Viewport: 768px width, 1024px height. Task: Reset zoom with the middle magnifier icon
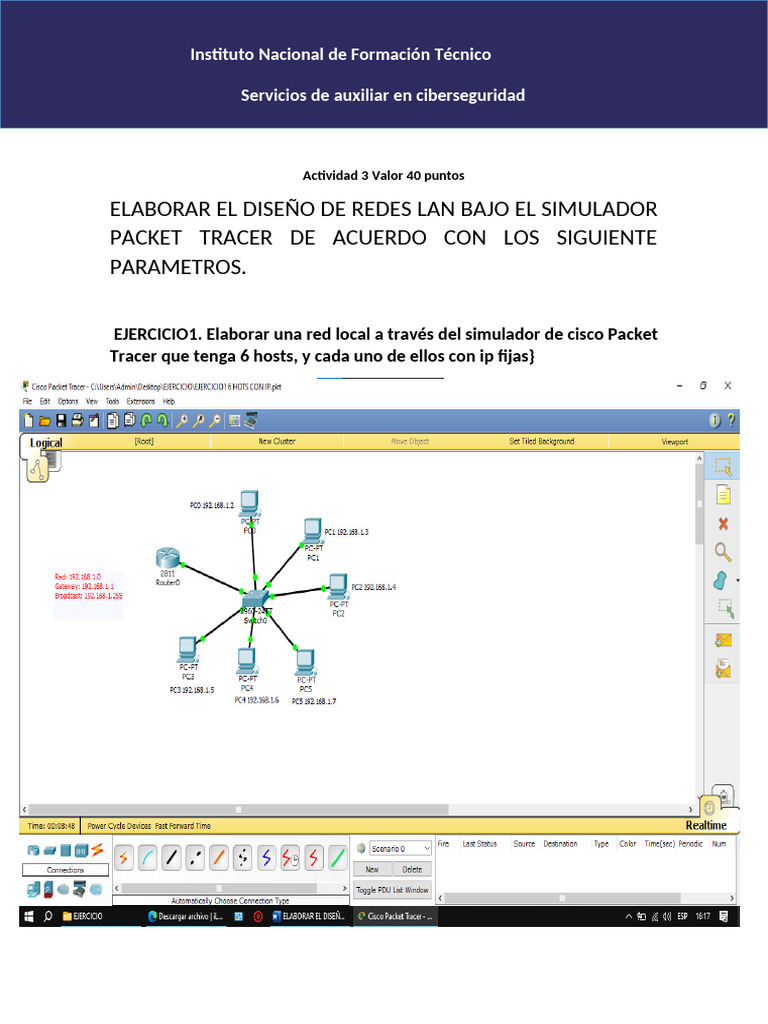(198, 421)
